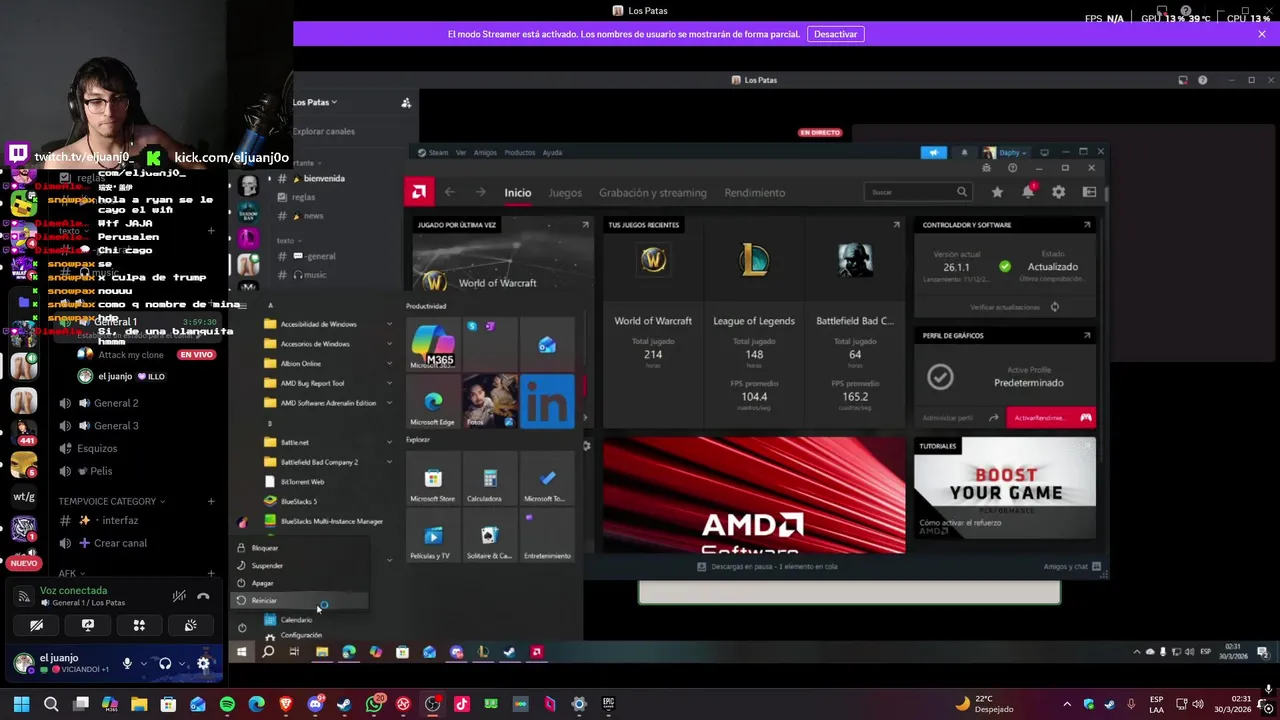This screenshot has height=720, width=1280.
Task: Click Spotify icon in Windows taskbar
Action: [227, 704]
